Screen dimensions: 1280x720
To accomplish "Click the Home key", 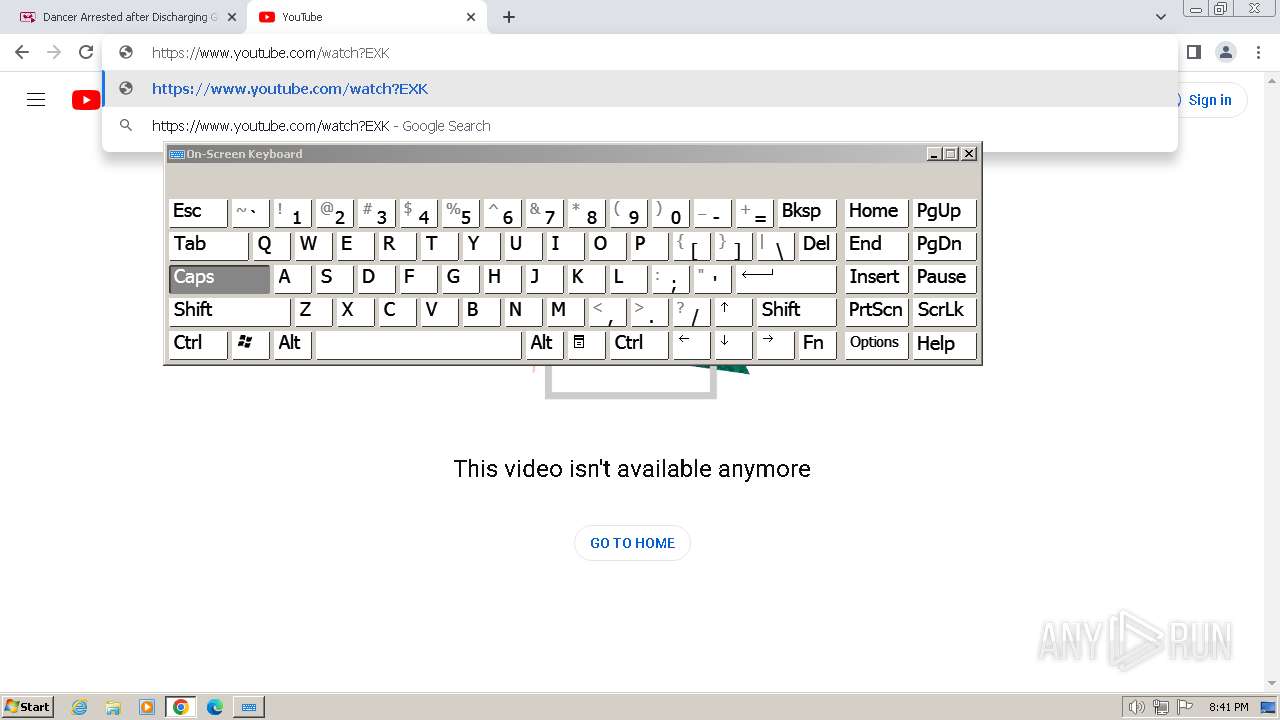I will pos(876,212).
